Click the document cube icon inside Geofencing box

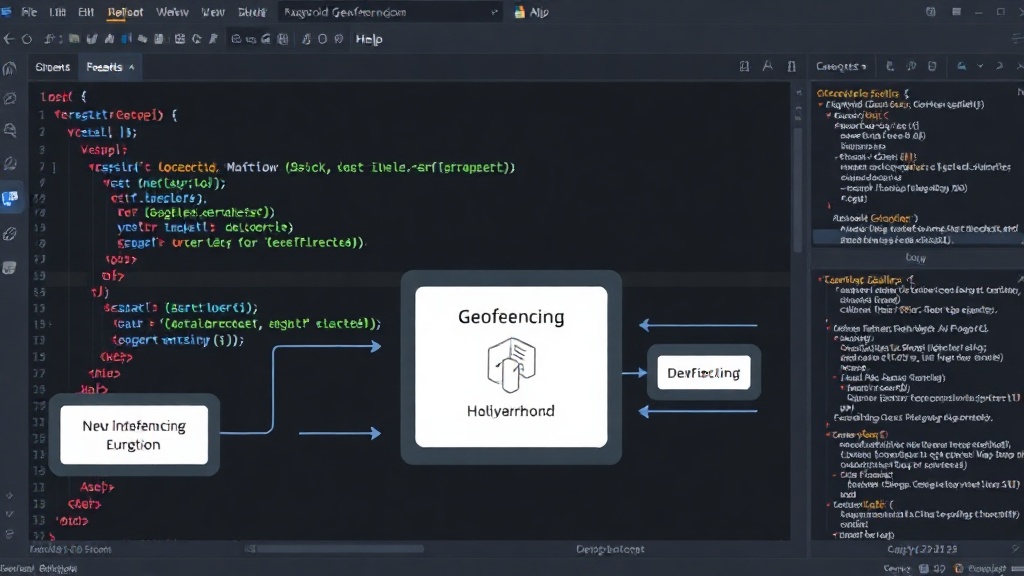tap(511, 365)
